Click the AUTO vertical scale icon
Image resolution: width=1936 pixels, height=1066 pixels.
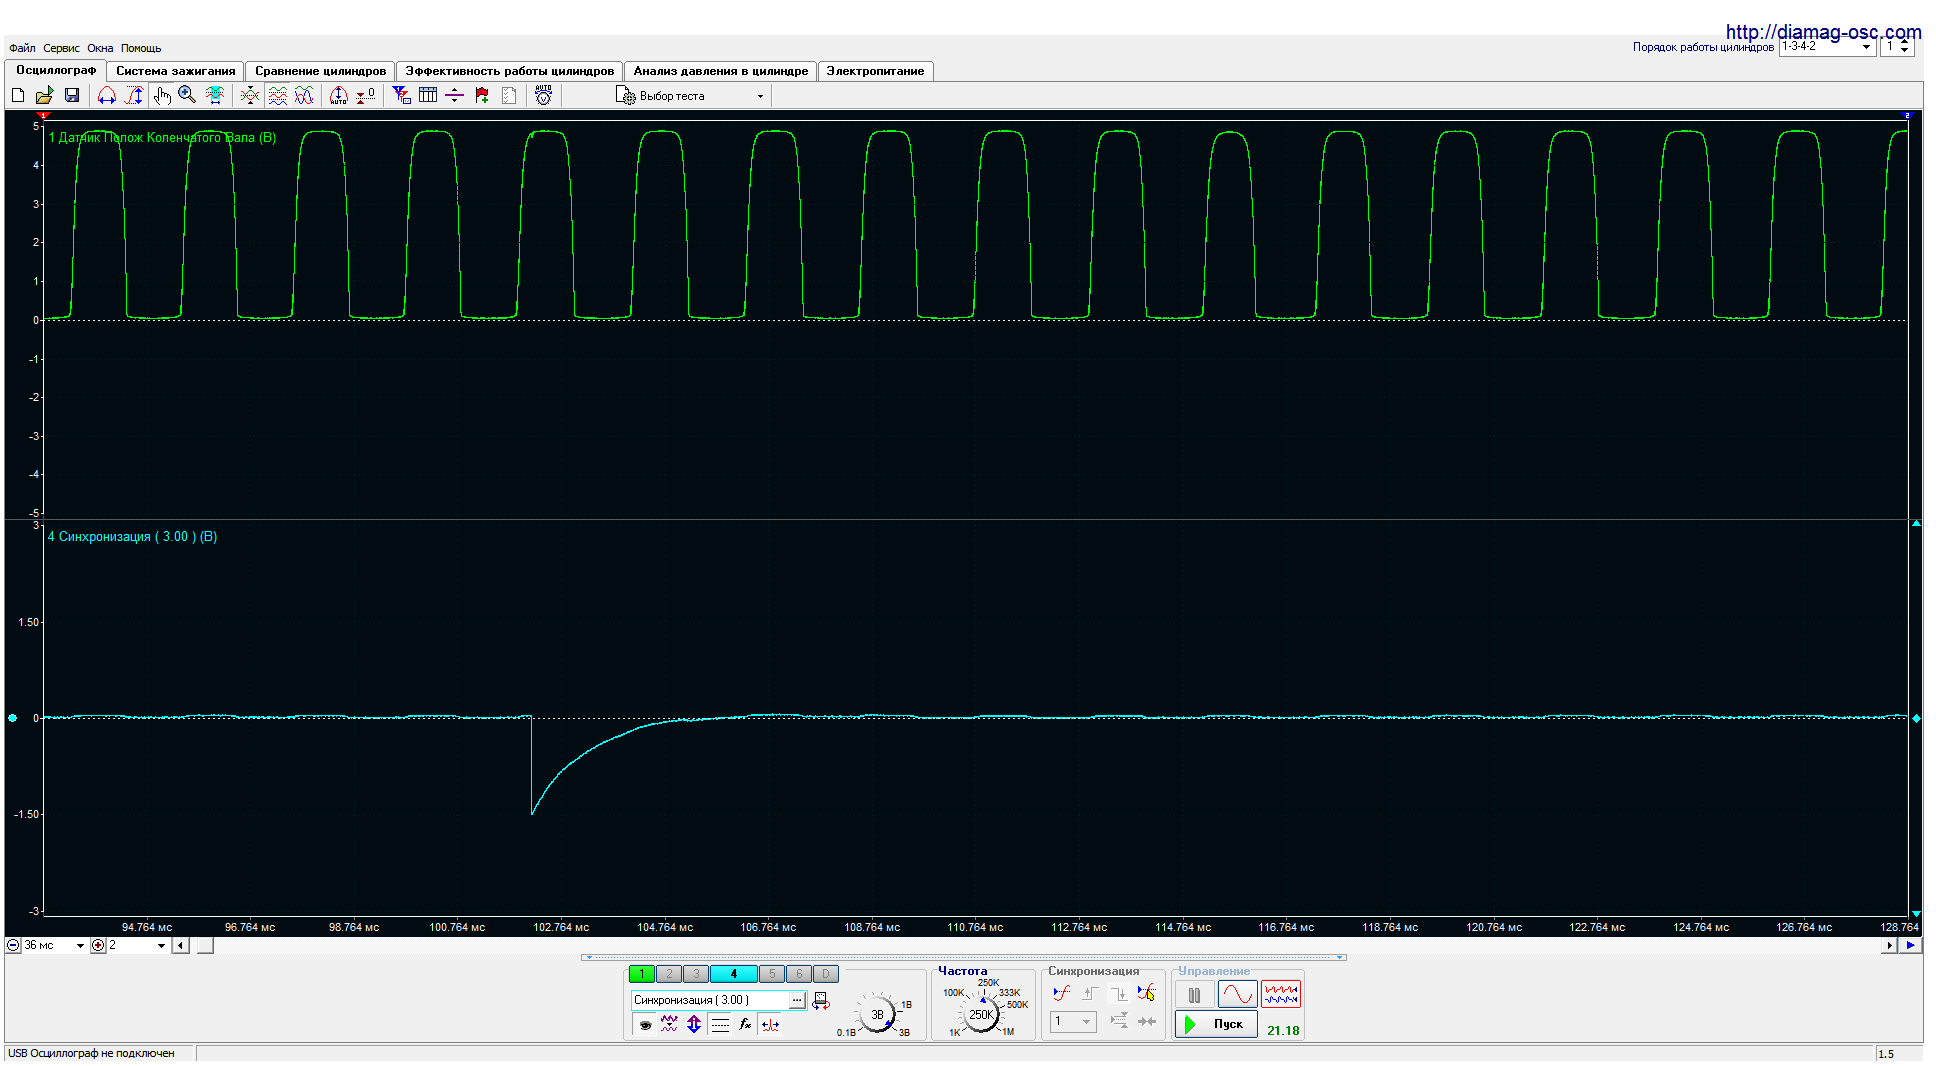(x=339, y=95)
